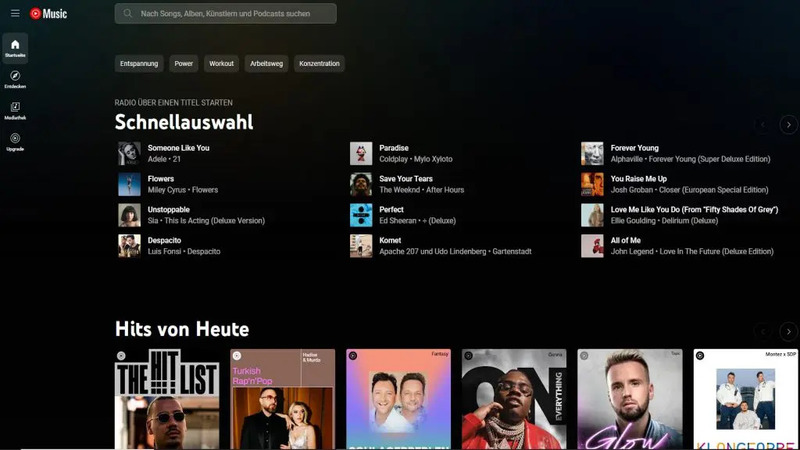
Task: Play Love Me Like You Do cover
Action: pyautogui.click(x=592, y=215)
